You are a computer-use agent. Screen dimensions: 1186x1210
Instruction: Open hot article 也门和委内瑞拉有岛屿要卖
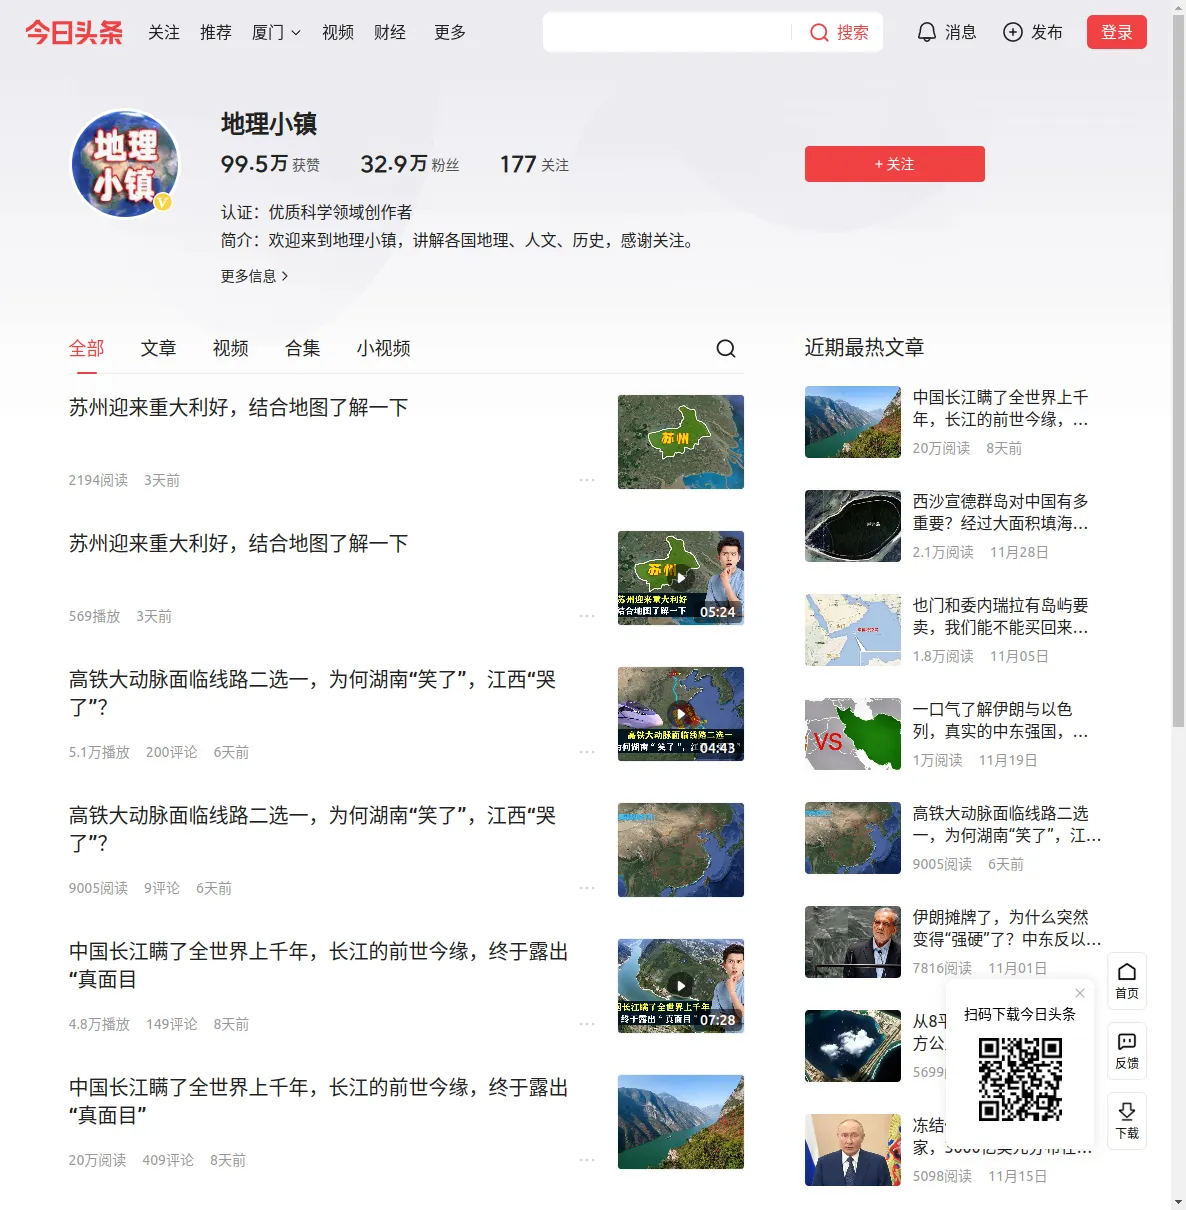(1001, 616)
